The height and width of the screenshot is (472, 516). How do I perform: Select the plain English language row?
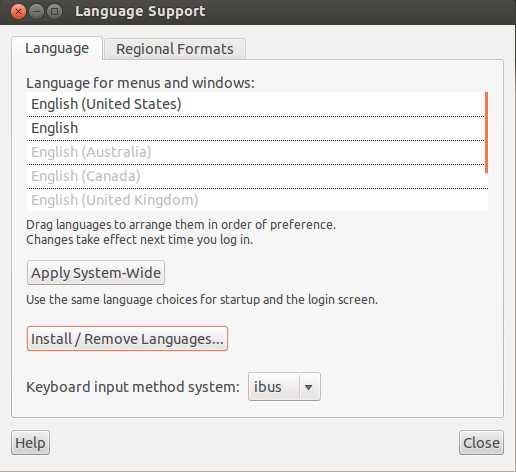[255, 128]
